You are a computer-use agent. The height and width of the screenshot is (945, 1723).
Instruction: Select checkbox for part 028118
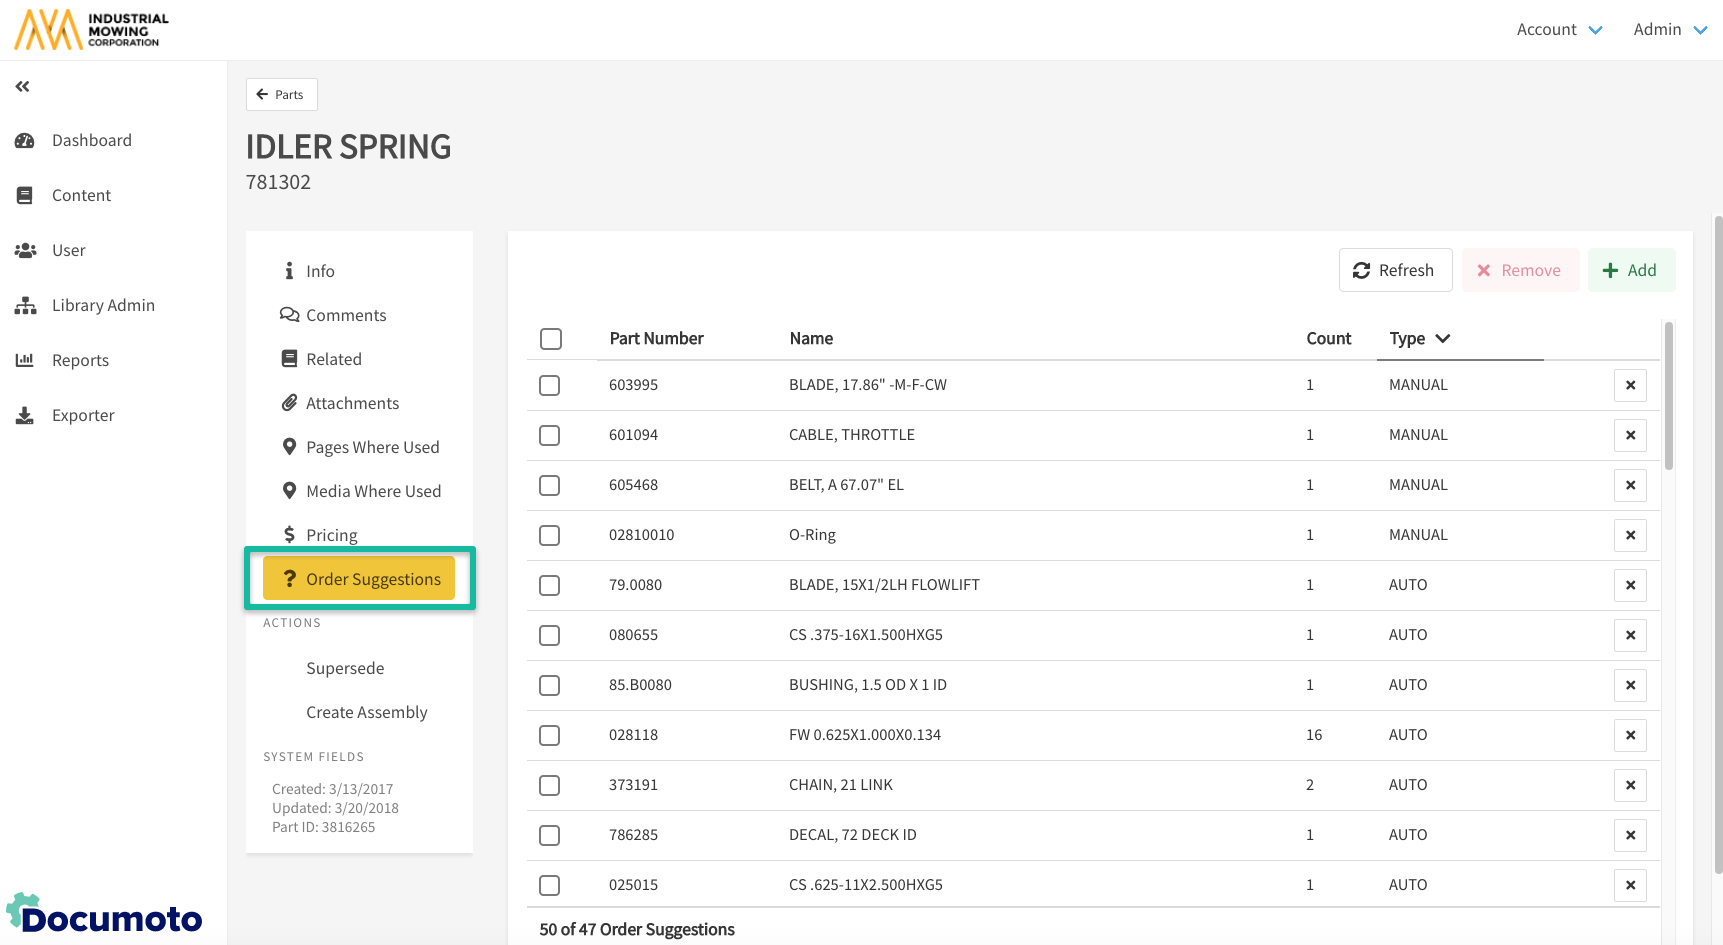click(550, 735)
